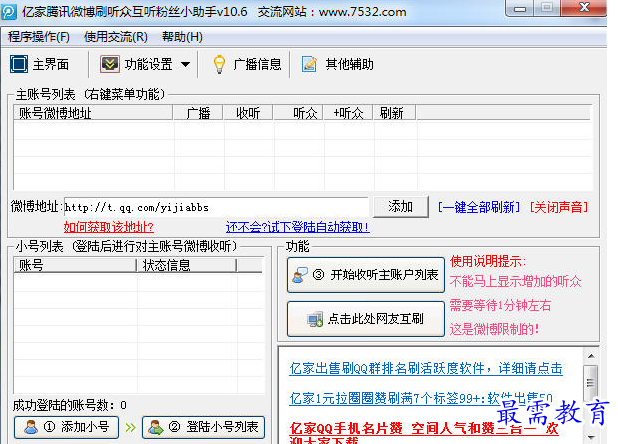Click the app logo icon in title bar
The height and width of the screenshot is (444, 618).
coord(9,12)
